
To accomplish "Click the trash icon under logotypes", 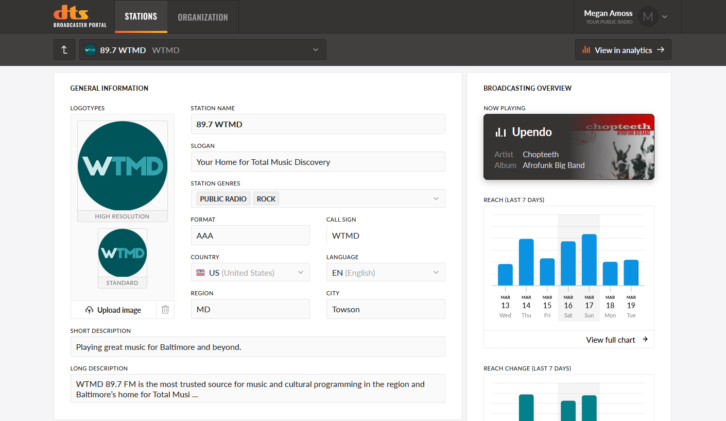I will click(165, 309).
